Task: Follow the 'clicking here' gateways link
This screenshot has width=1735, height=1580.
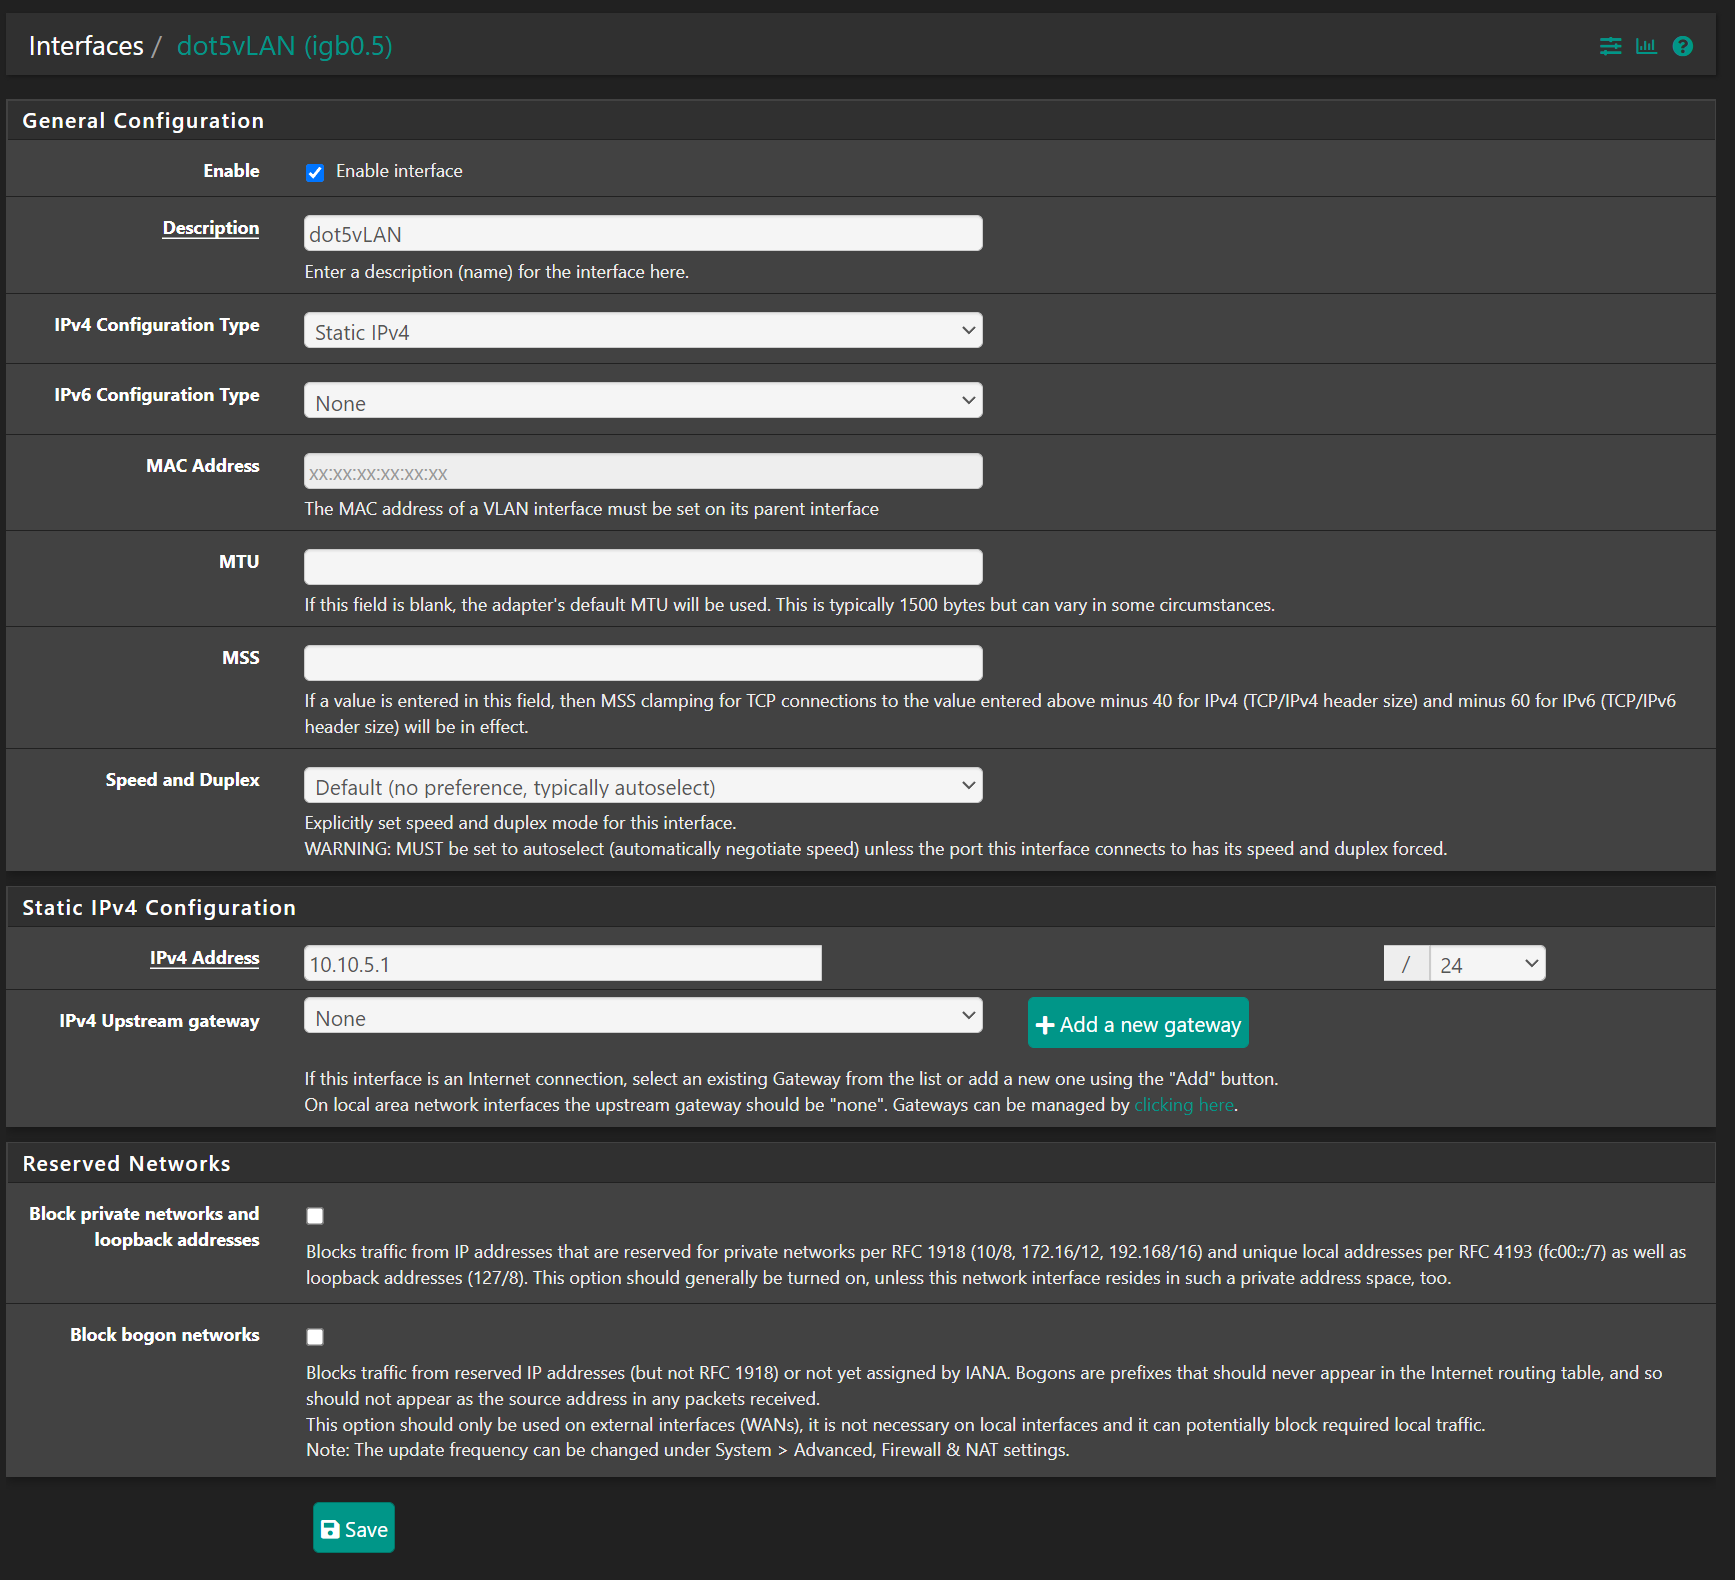Action: [x=1184, y=1105]
